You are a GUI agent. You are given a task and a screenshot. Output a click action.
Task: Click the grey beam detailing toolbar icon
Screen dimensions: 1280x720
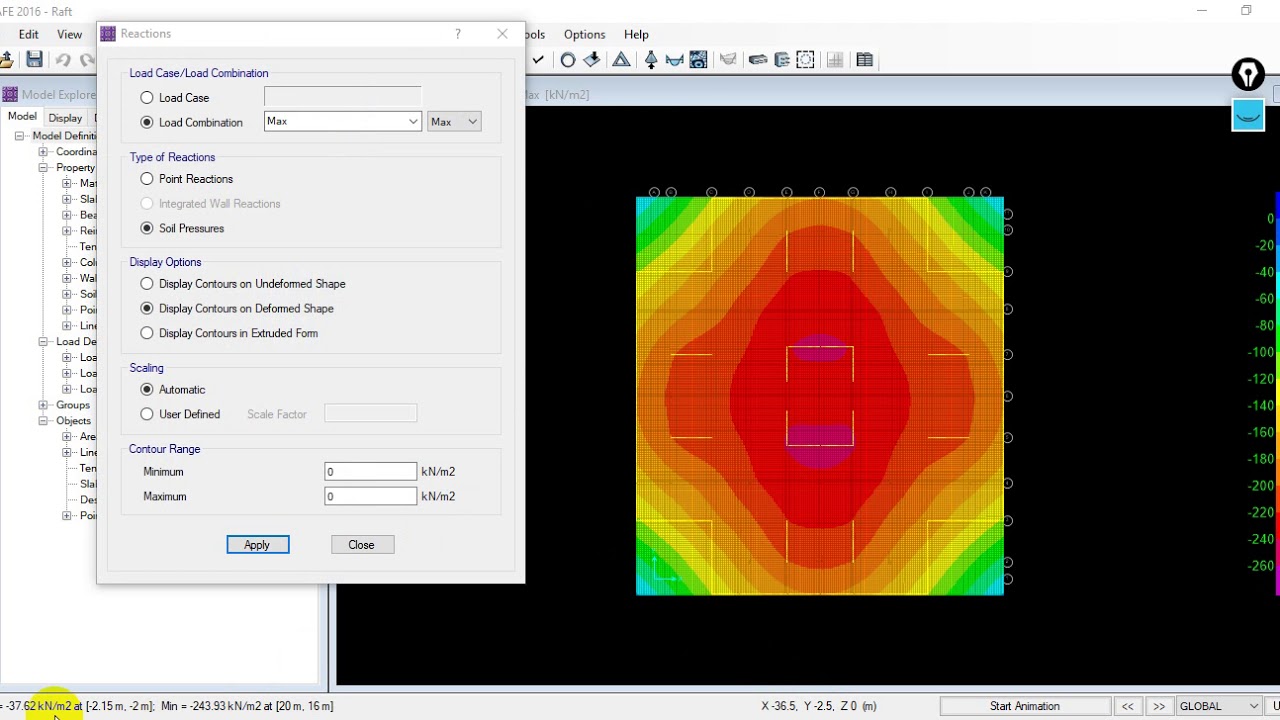758,60
